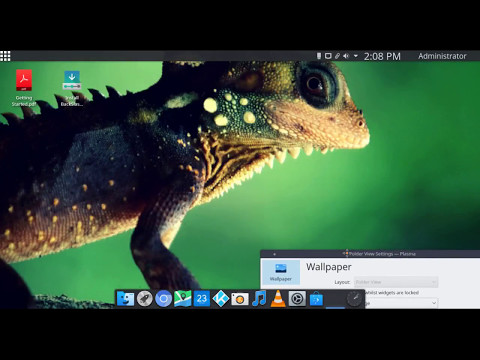Open the dropdown below the Layout option
Viewport: 480px width, 360px height.
[x=401, y=303]
